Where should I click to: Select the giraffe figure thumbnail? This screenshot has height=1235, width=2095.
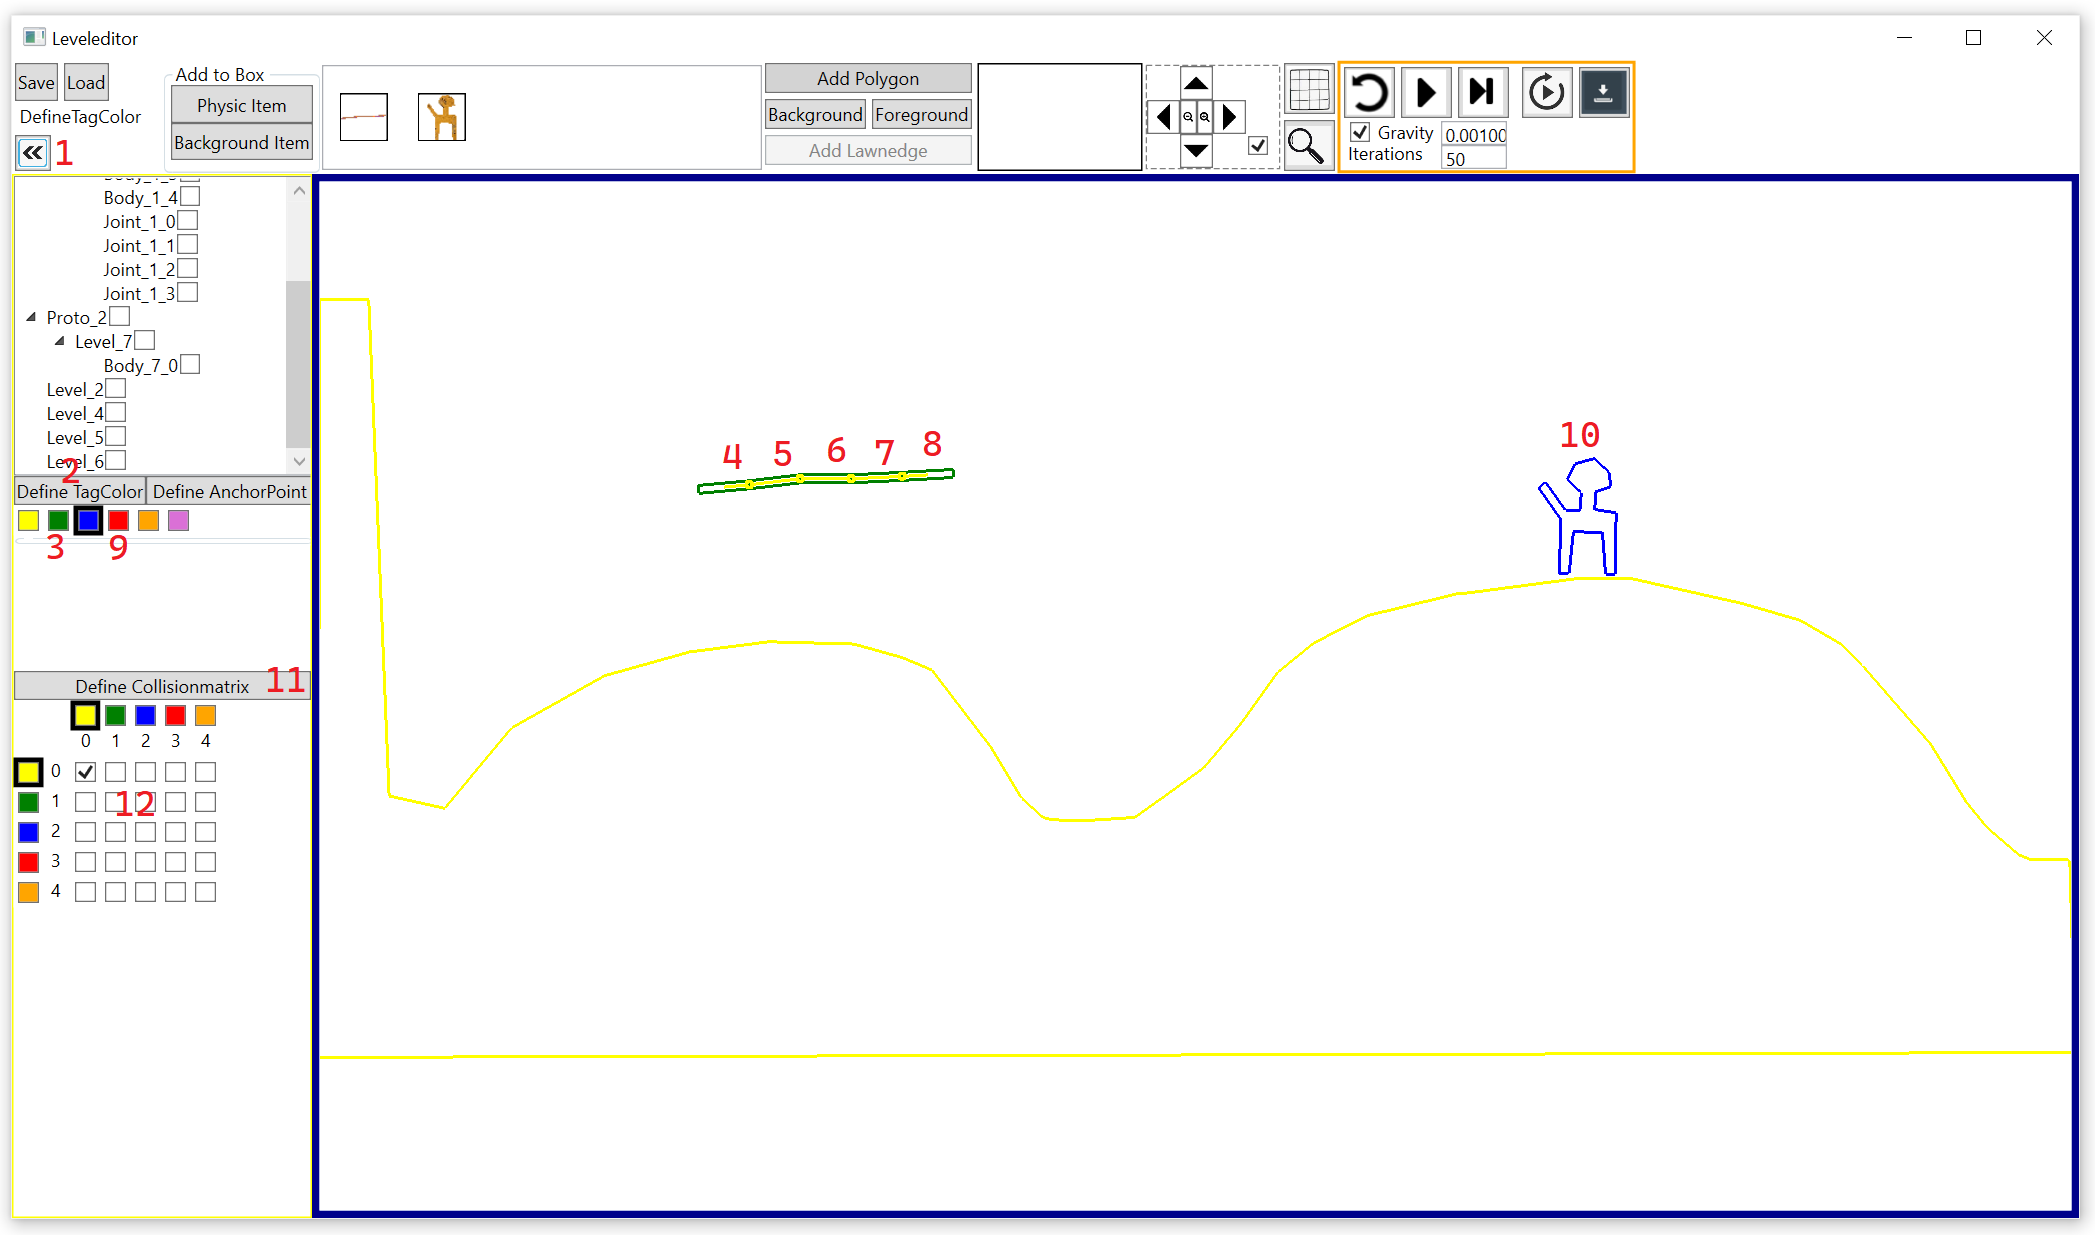pyautogui.click(x=442, y=117)
